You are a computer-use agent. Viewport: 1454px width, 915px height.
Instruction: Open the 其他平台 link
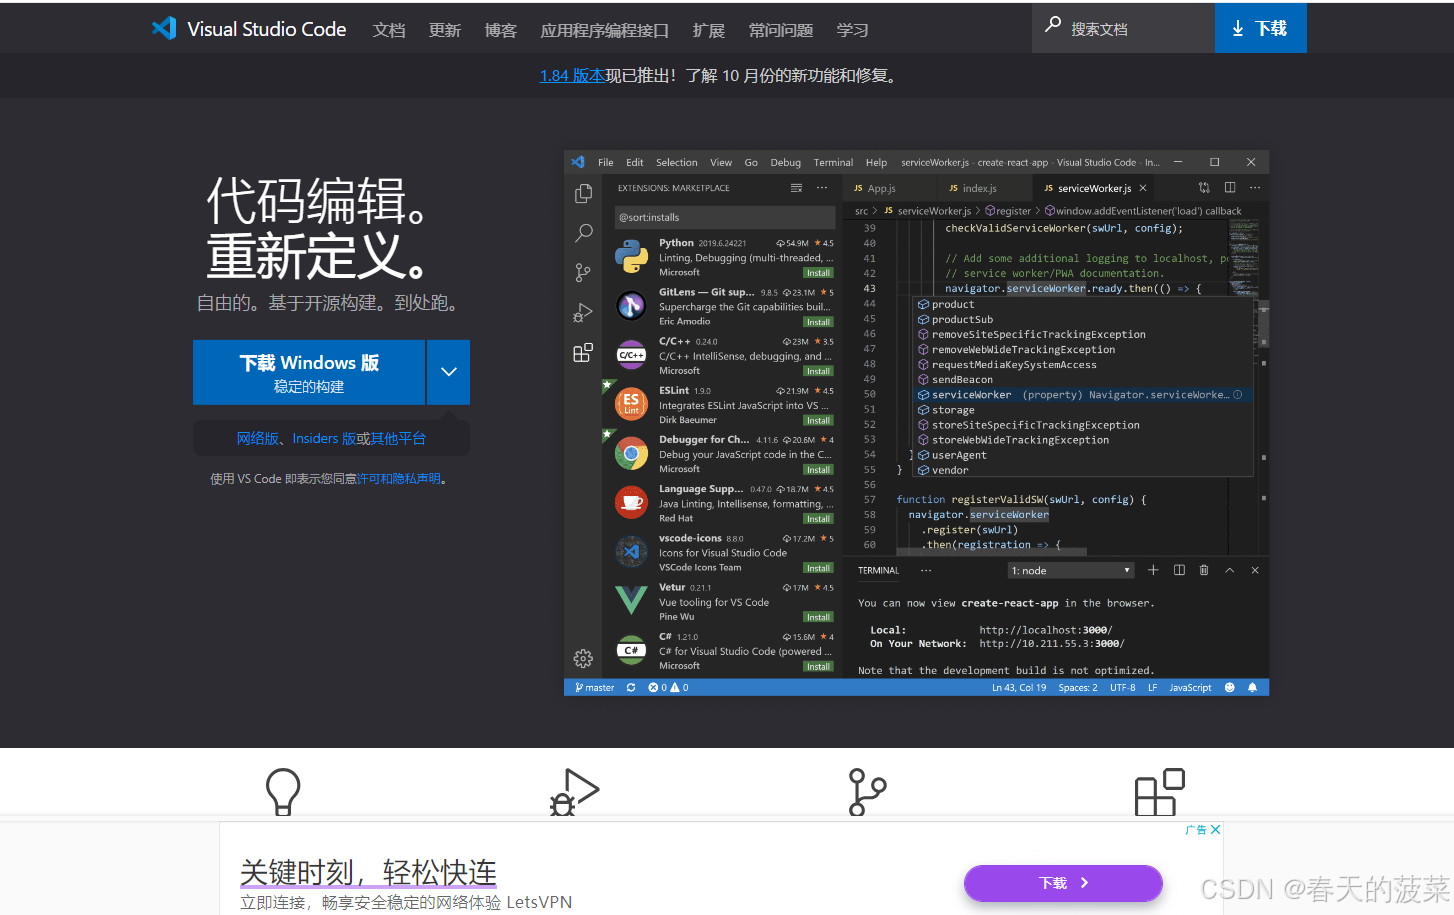398,438
